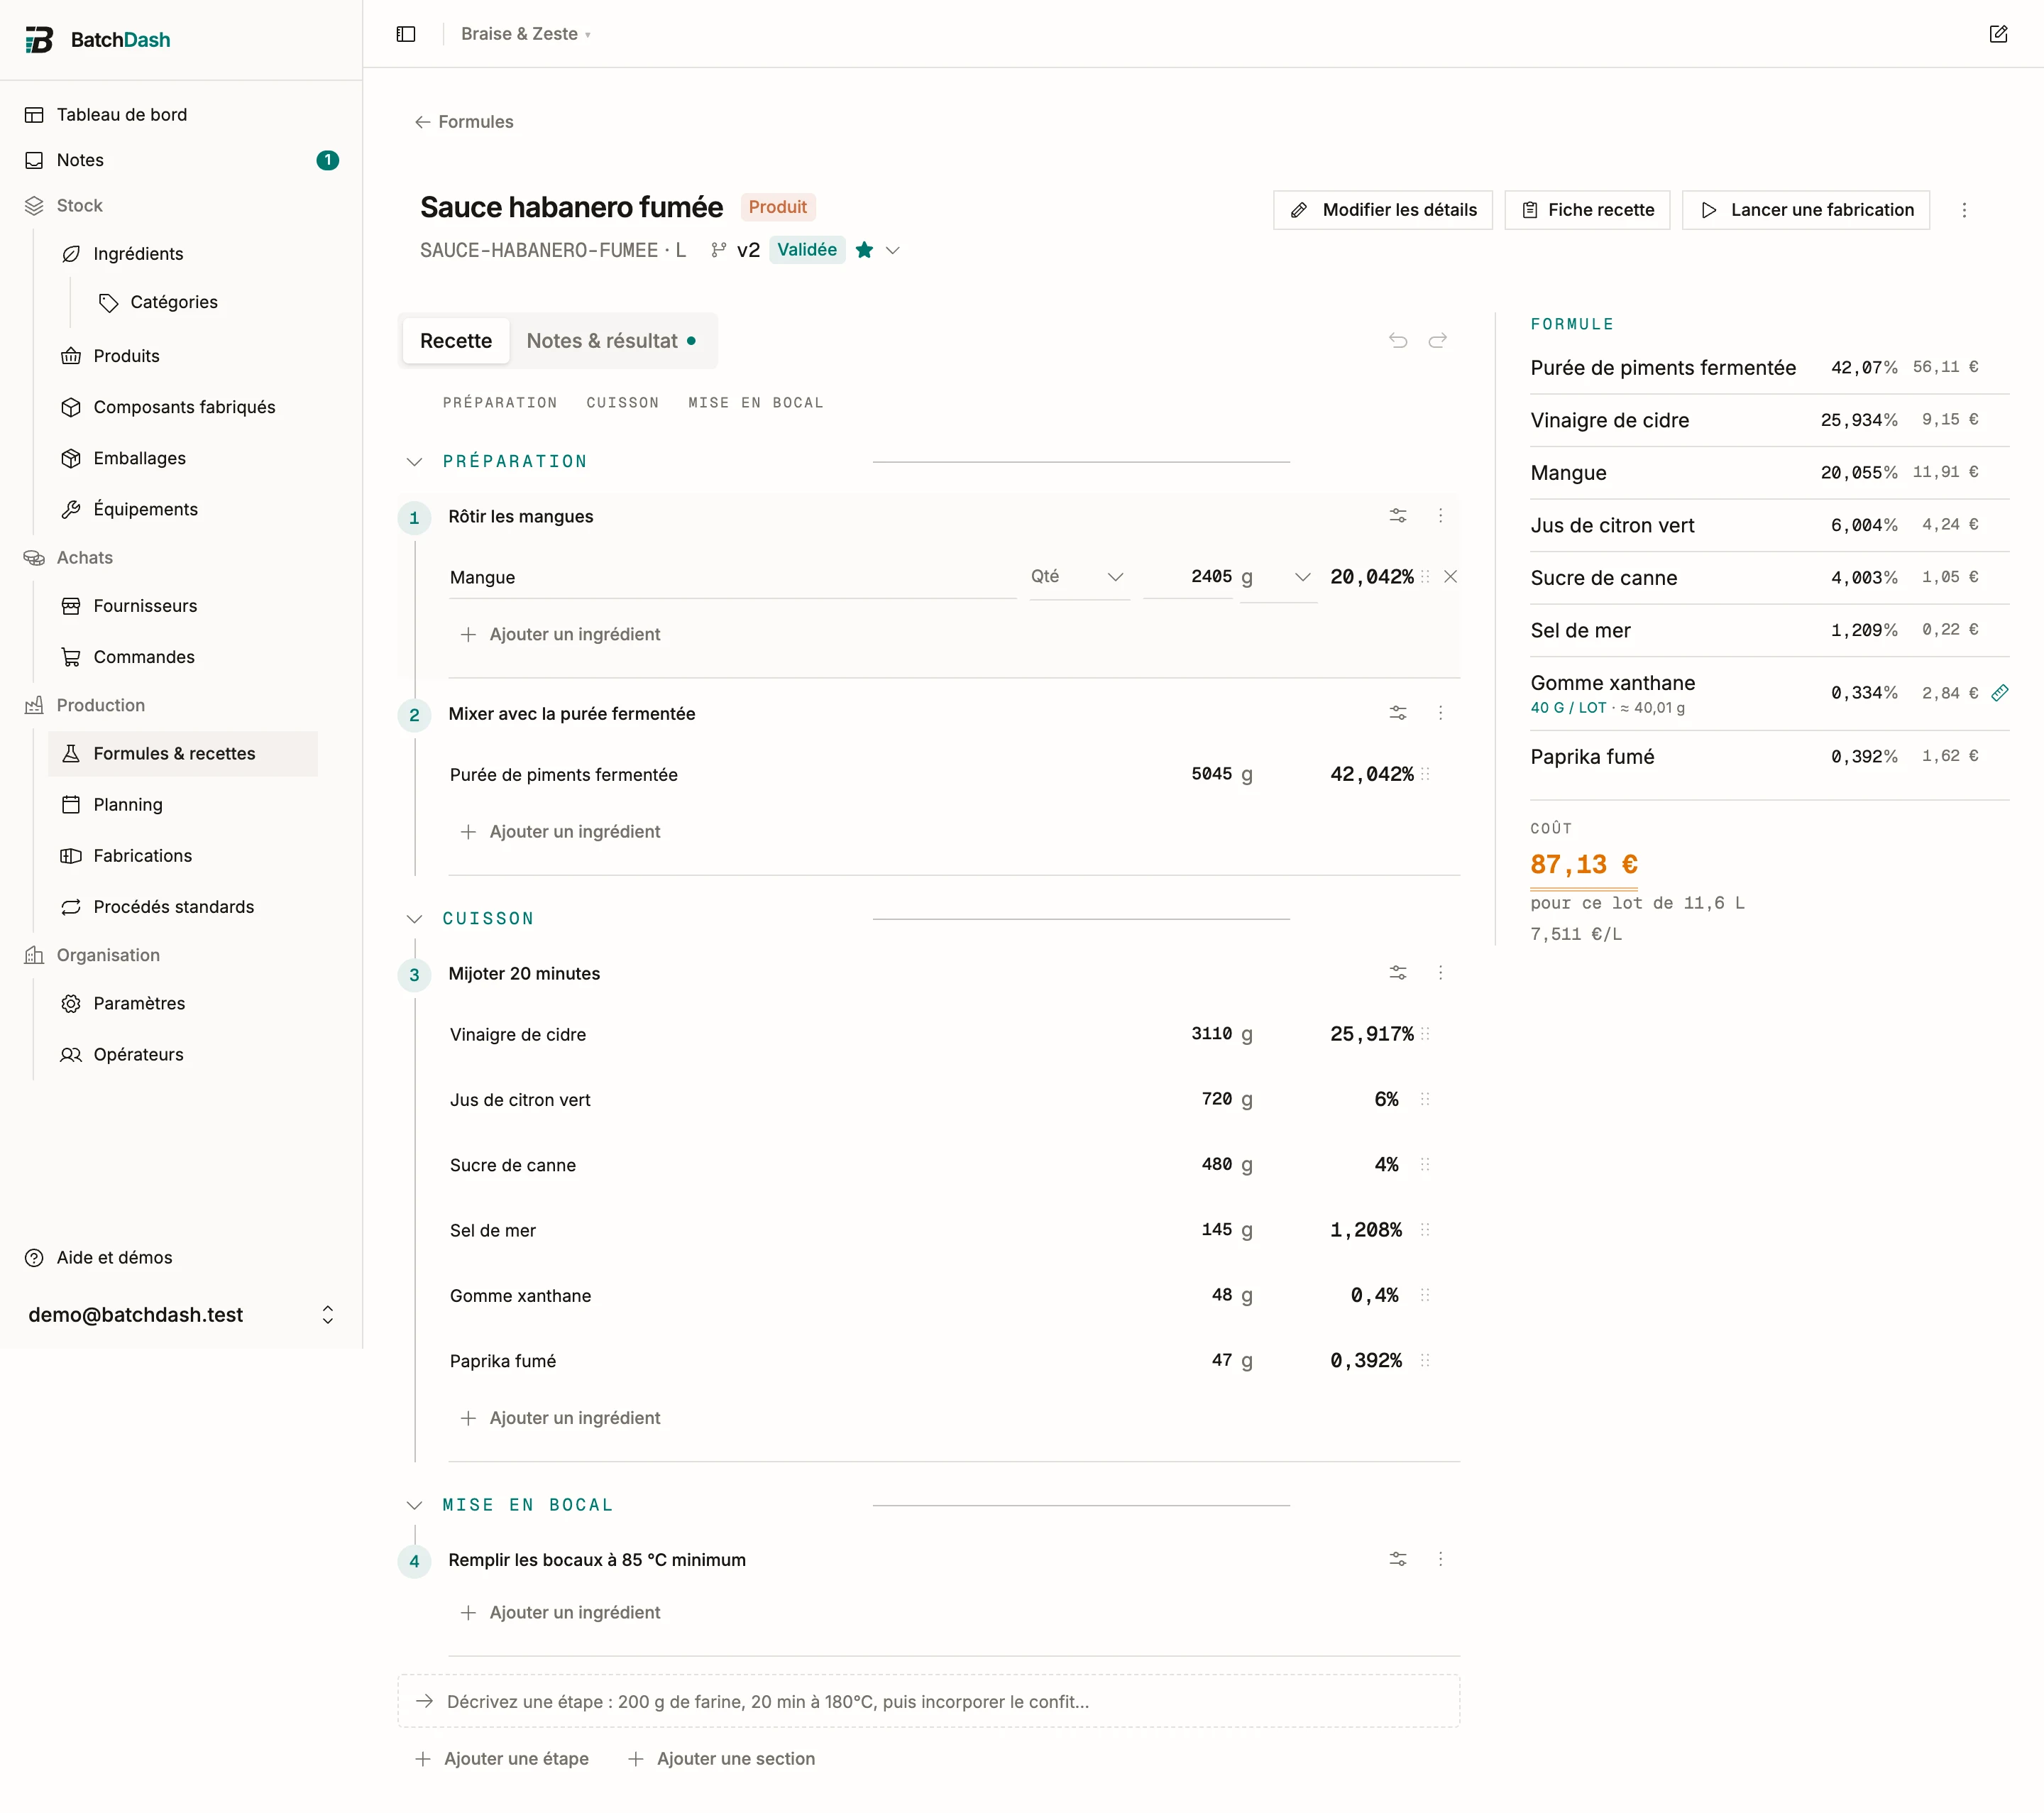The image size is (2044, 1813).
Task: Open three-dot menu for Remplir les bocaux
Action: [x=1440, y=1559]
